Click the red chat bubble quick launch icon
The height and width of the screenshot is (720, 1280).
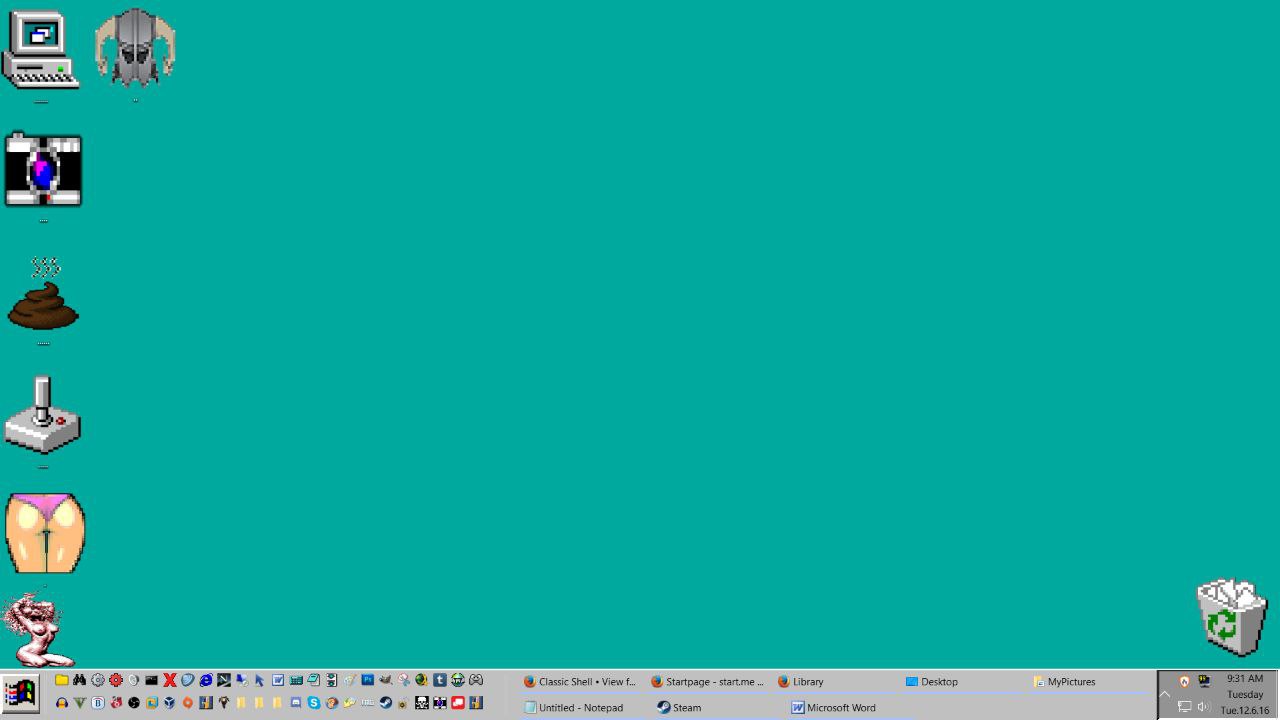[458, 703]
